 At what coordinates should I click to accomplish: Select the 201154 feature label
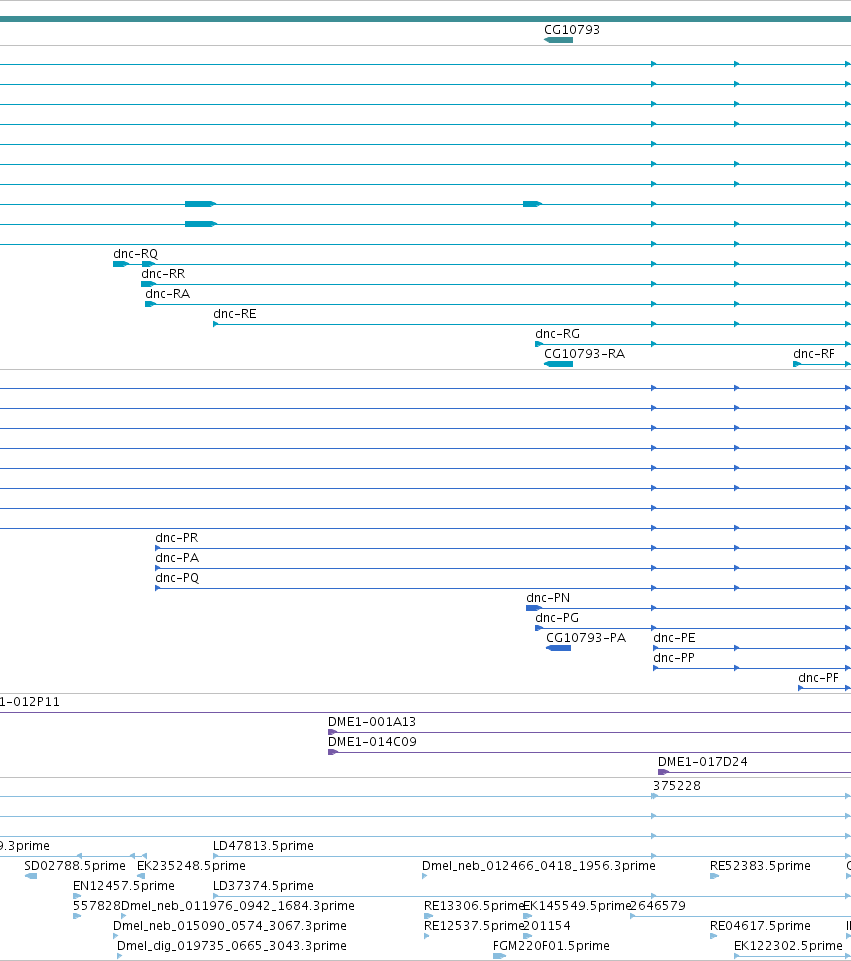pos(547,925)
